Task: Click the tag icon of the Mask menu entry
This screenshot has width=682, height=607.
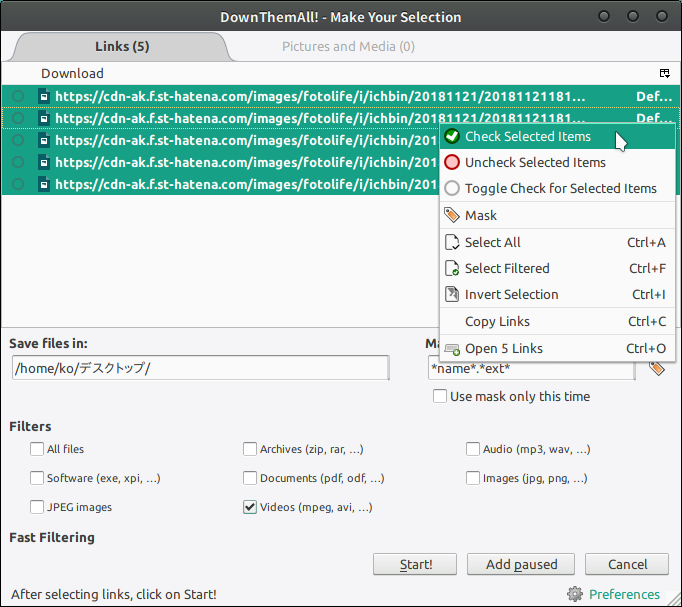Action: click(x=452, y=215)
